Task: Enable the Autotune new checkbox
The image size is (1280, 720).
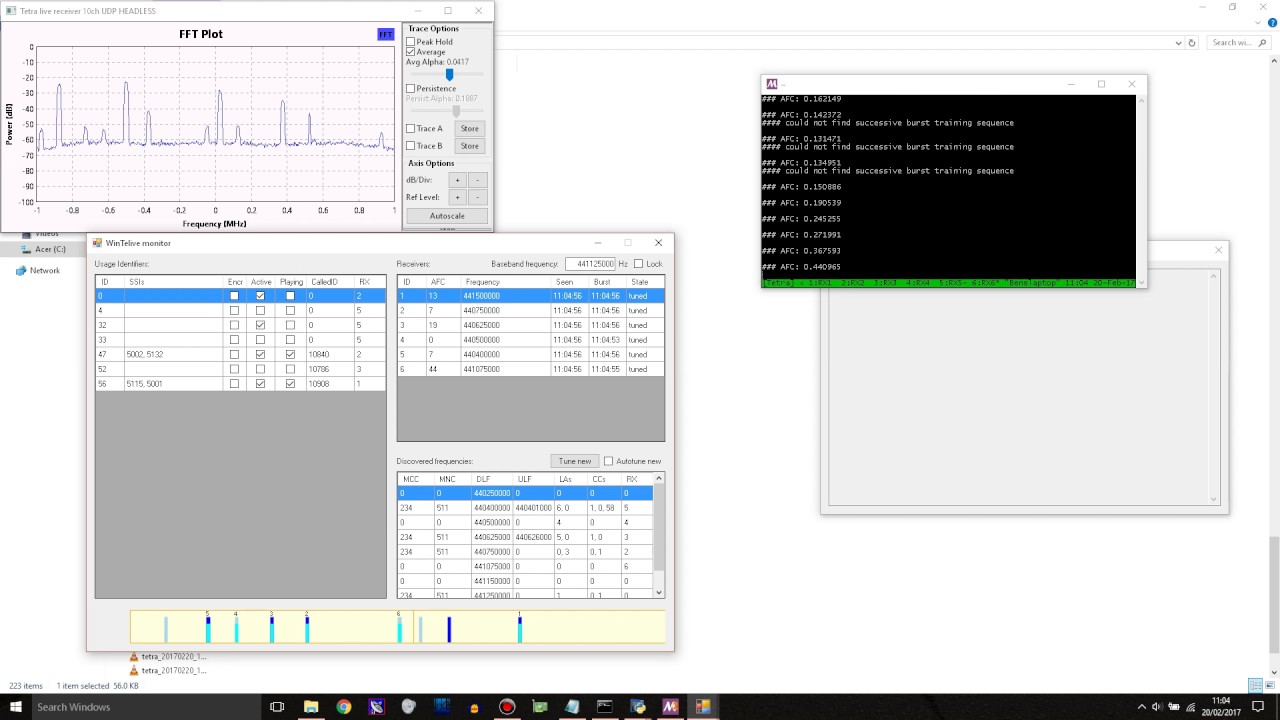Action: coord(608,461)
